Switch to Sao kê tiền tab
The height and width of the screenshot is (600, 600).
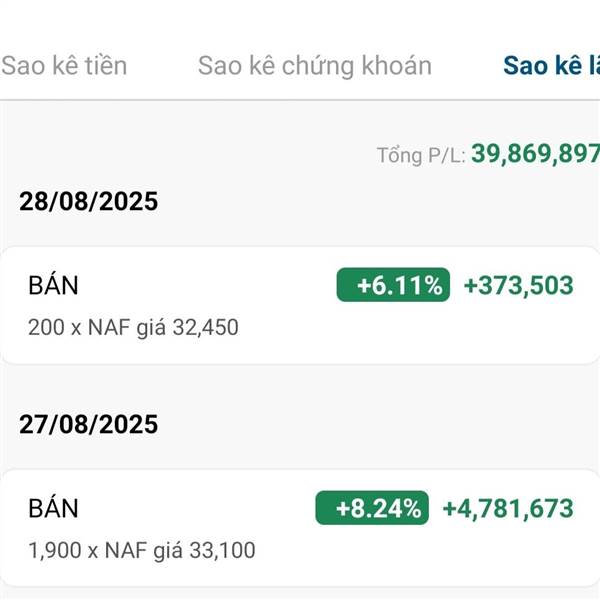tap(64, 65)
